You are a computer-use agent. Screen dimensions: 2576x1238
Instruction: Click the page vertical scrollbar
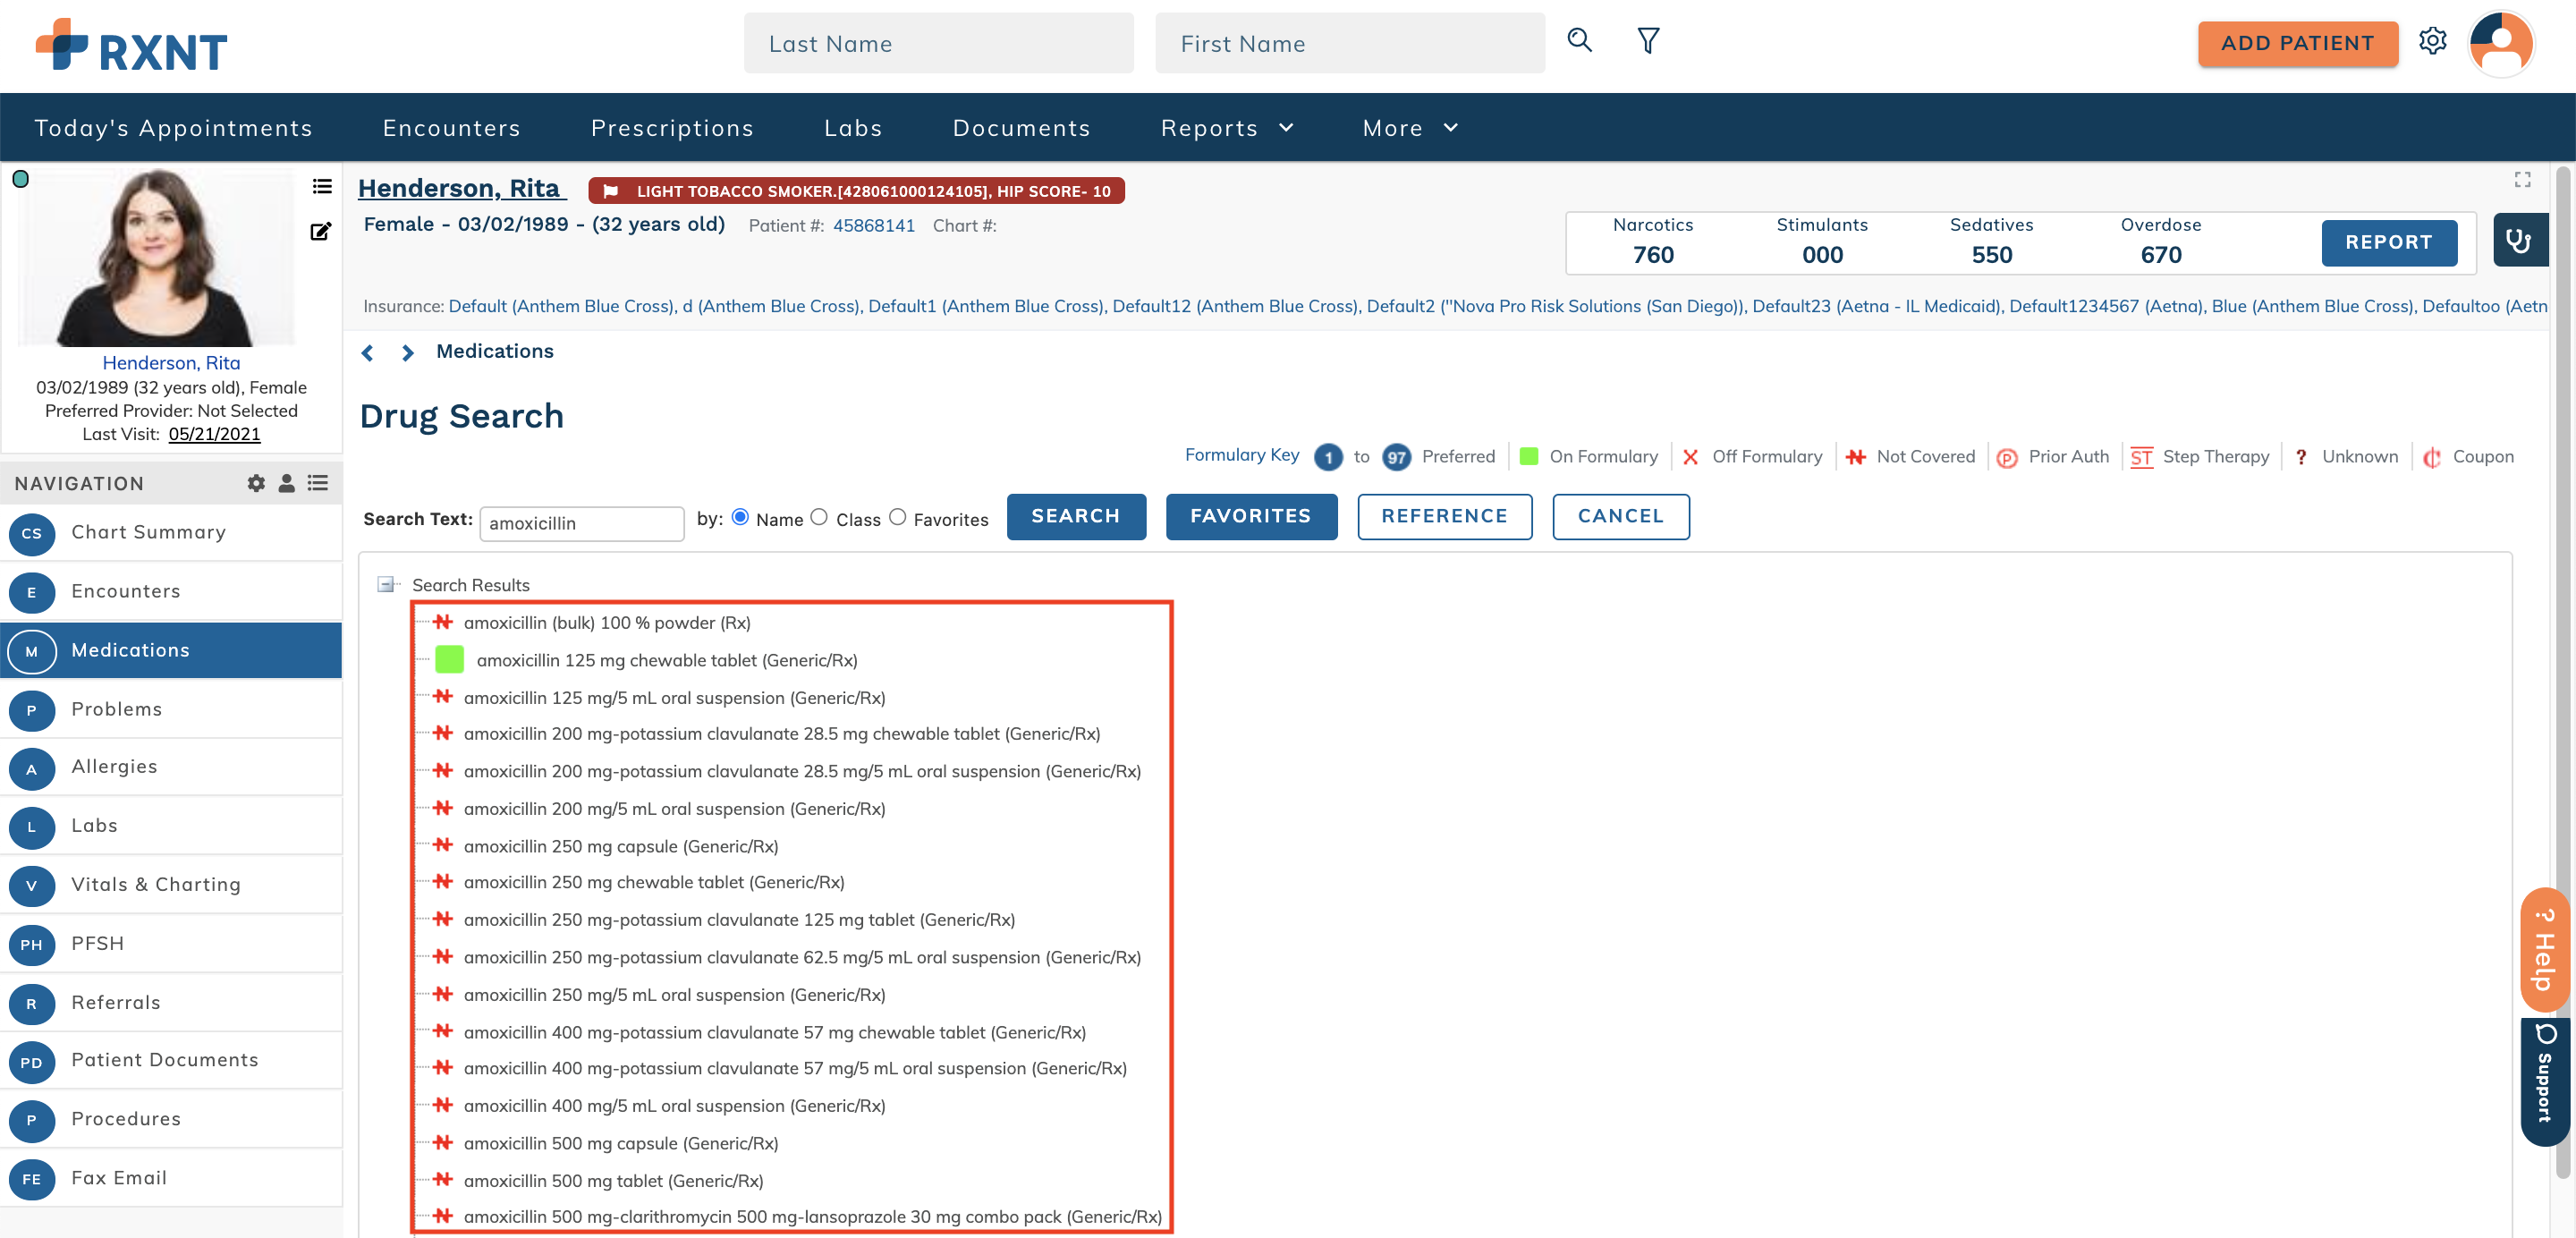tap(2562, 670)
